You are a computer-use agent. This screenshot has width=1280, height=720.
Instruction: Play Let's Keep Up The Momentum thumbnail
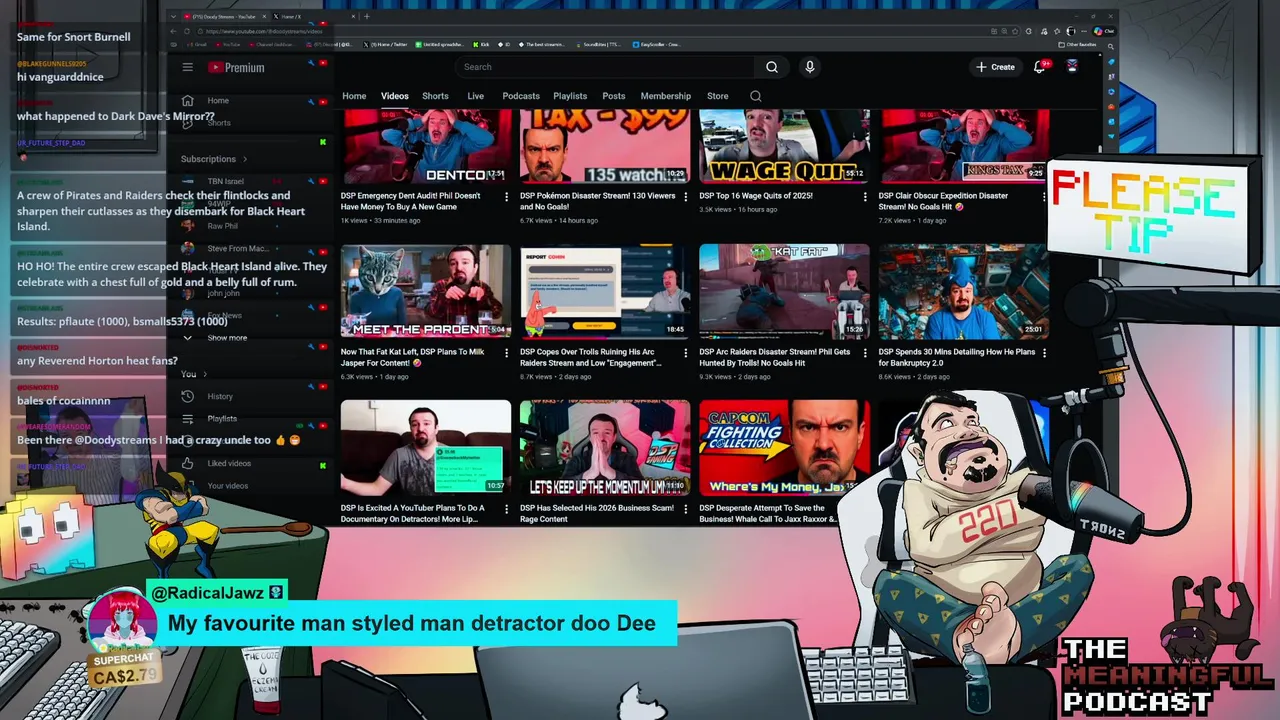(605, 448)
